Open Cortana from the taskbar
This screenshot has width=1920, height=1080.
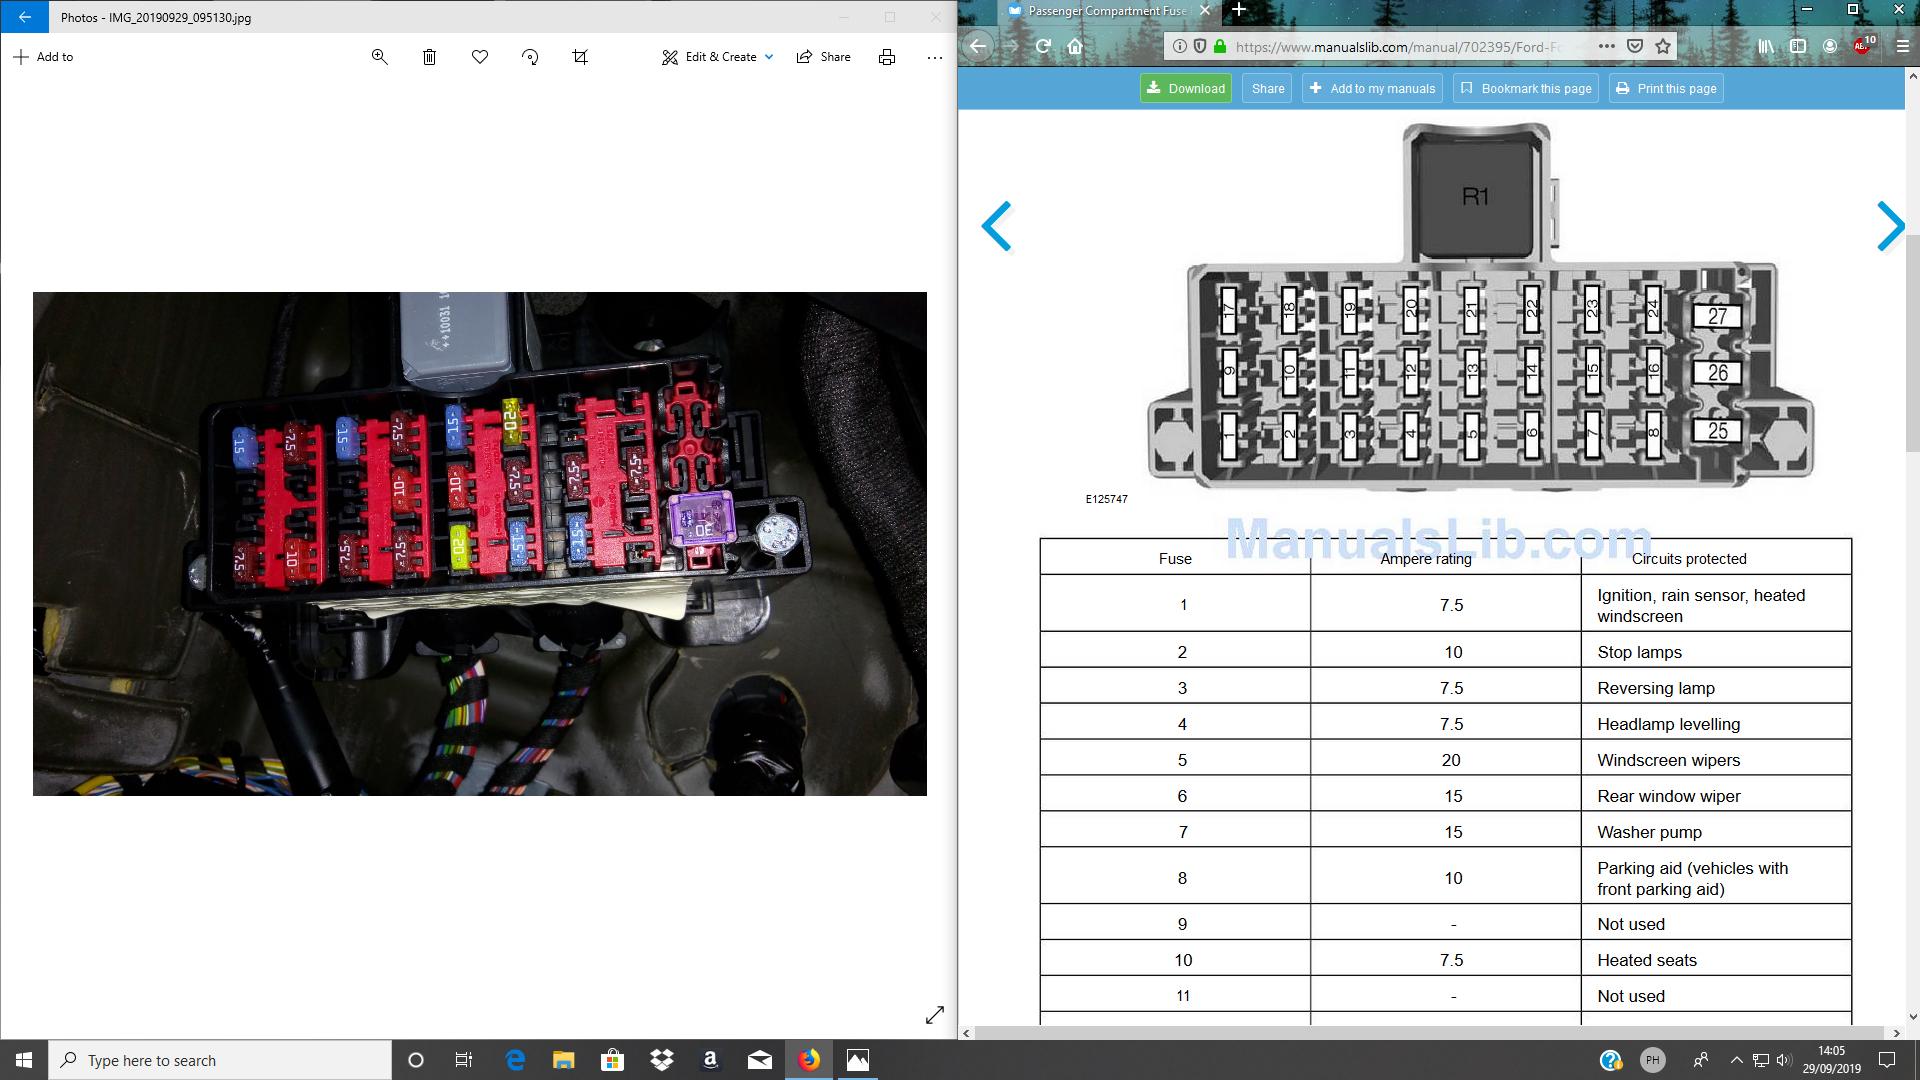(416, 1060)
